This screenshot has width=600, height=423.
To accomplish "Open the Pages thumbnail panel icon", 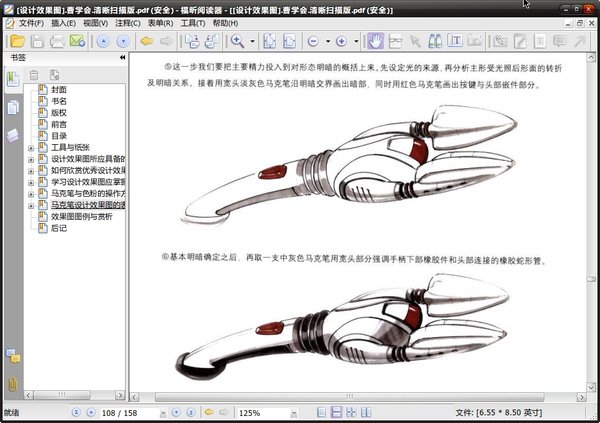I will [13, 107].
